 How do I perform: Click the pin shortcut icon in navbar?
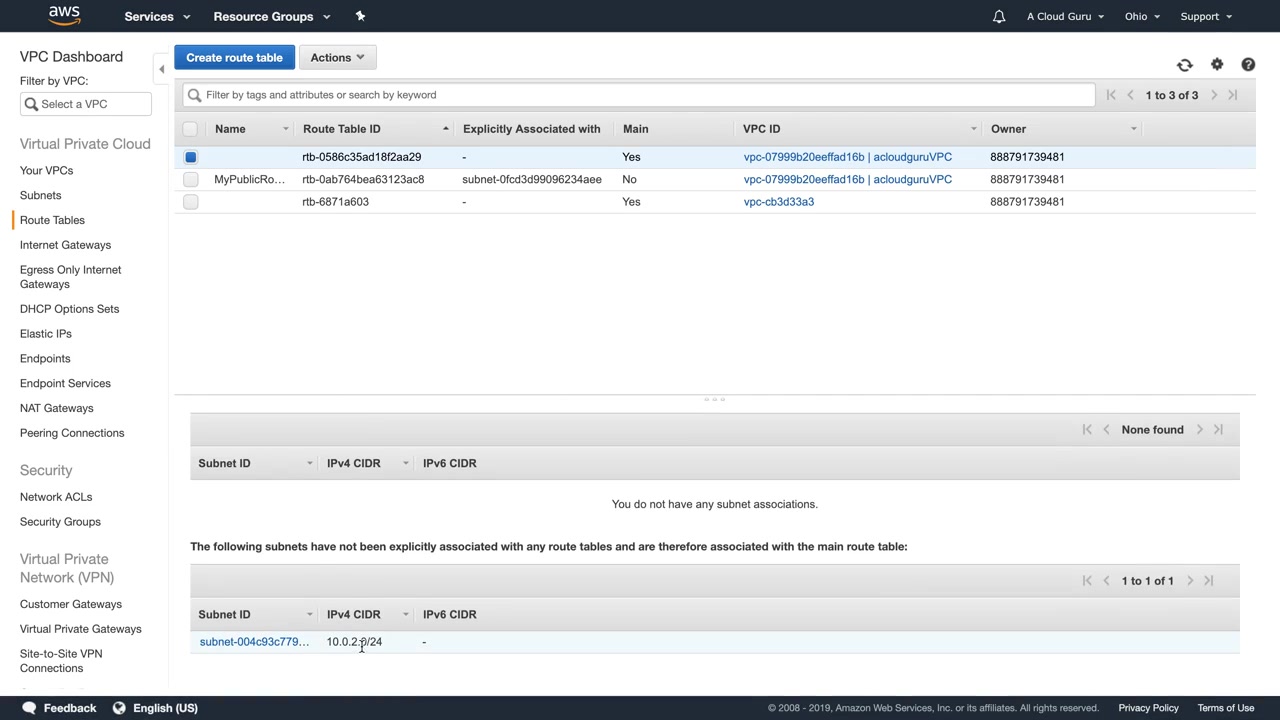coord(360,16)
